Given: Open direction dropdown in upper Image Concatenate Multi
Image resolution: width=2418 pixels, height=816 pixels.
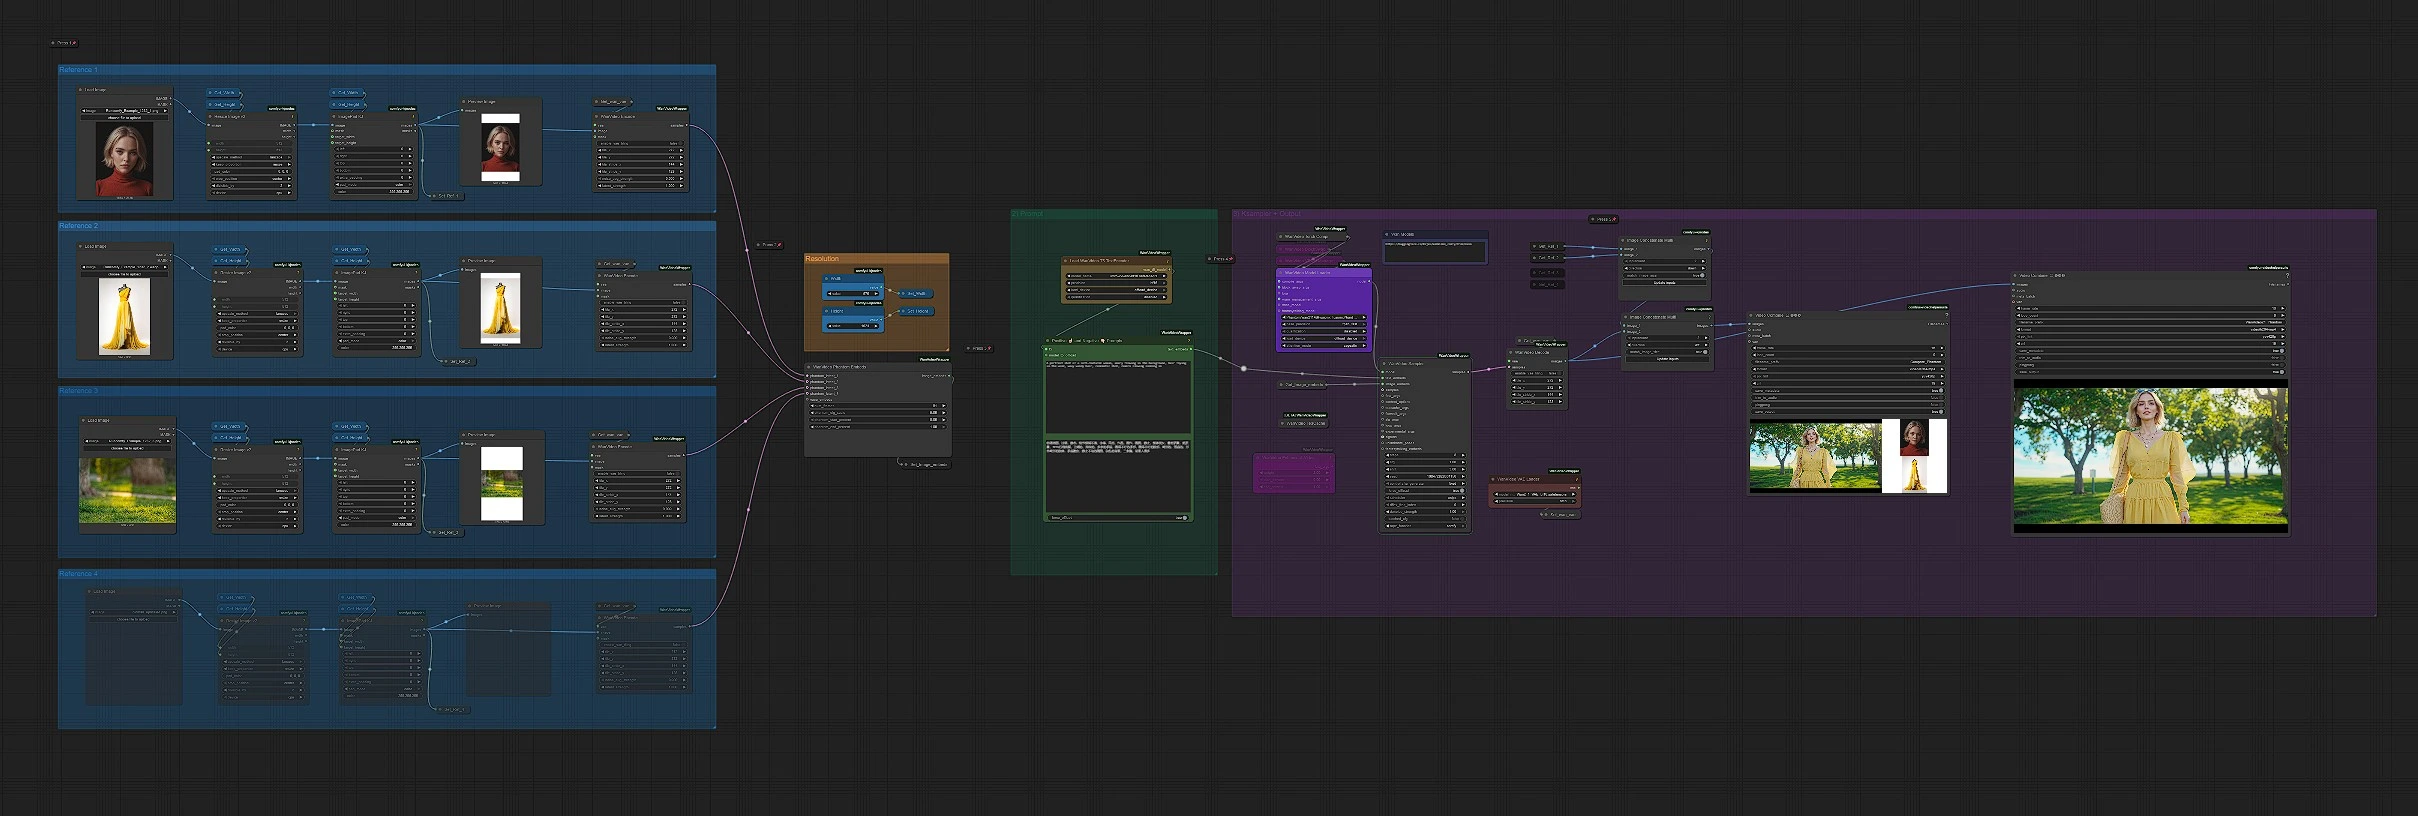Looking at the screenshot, I should coord(1663,268).
